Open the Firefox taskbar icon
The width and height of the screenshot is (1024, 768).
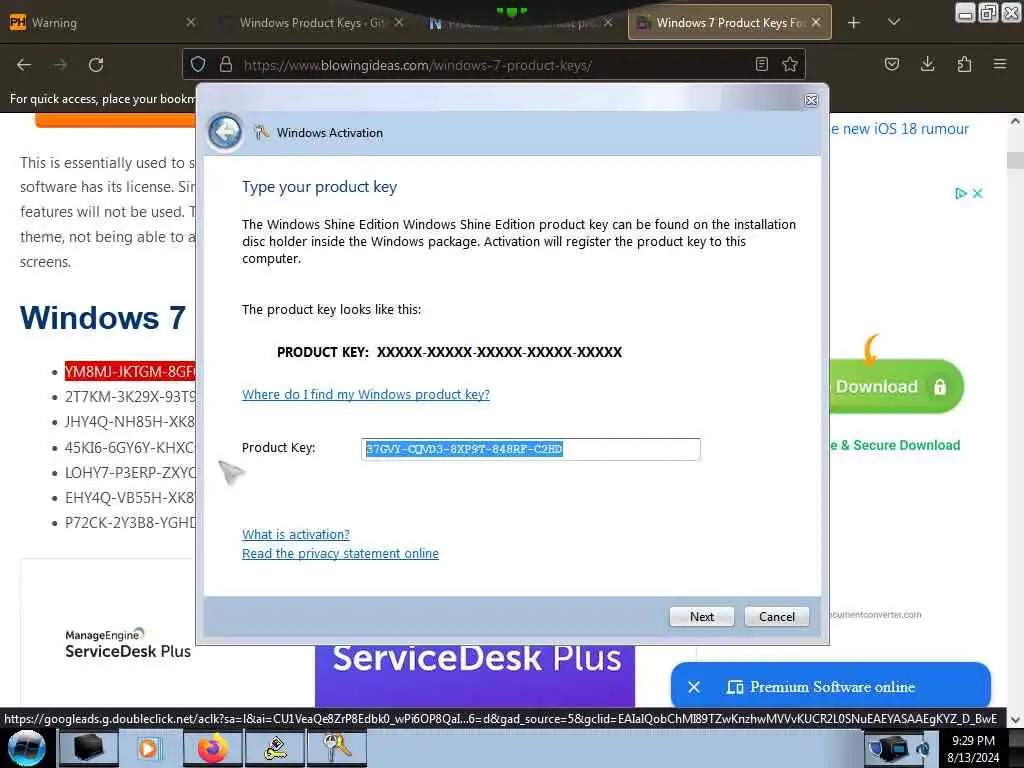click(212, 748)
